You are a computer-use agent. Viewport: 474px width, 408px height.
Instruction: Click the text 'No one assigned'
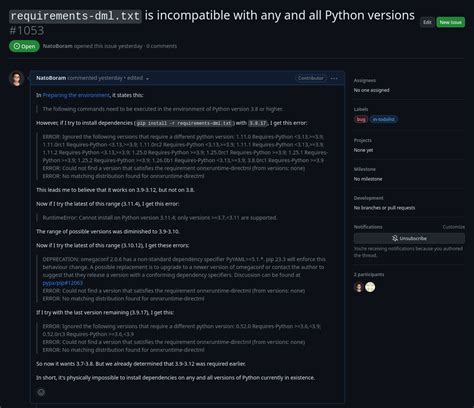point(371,90)
